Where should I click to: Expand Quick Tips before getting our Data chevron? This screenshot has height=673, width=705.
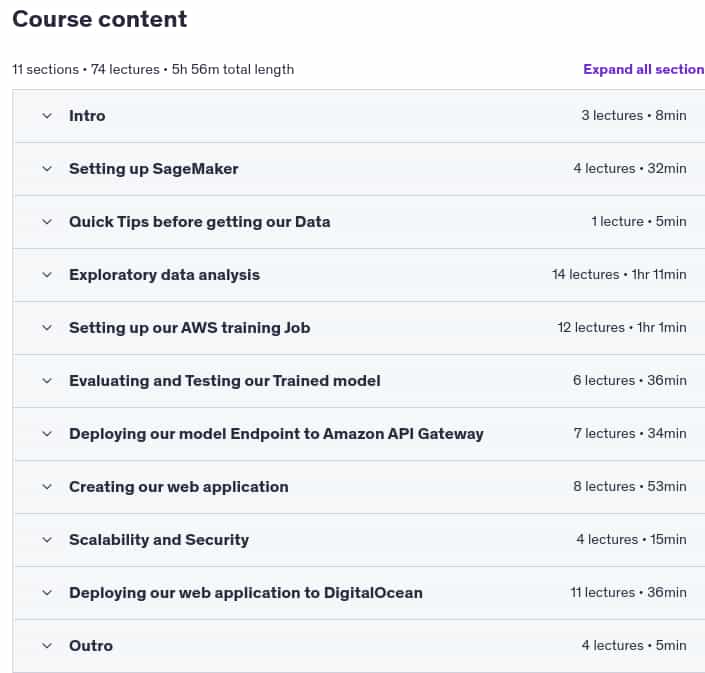tap(47, 222)
